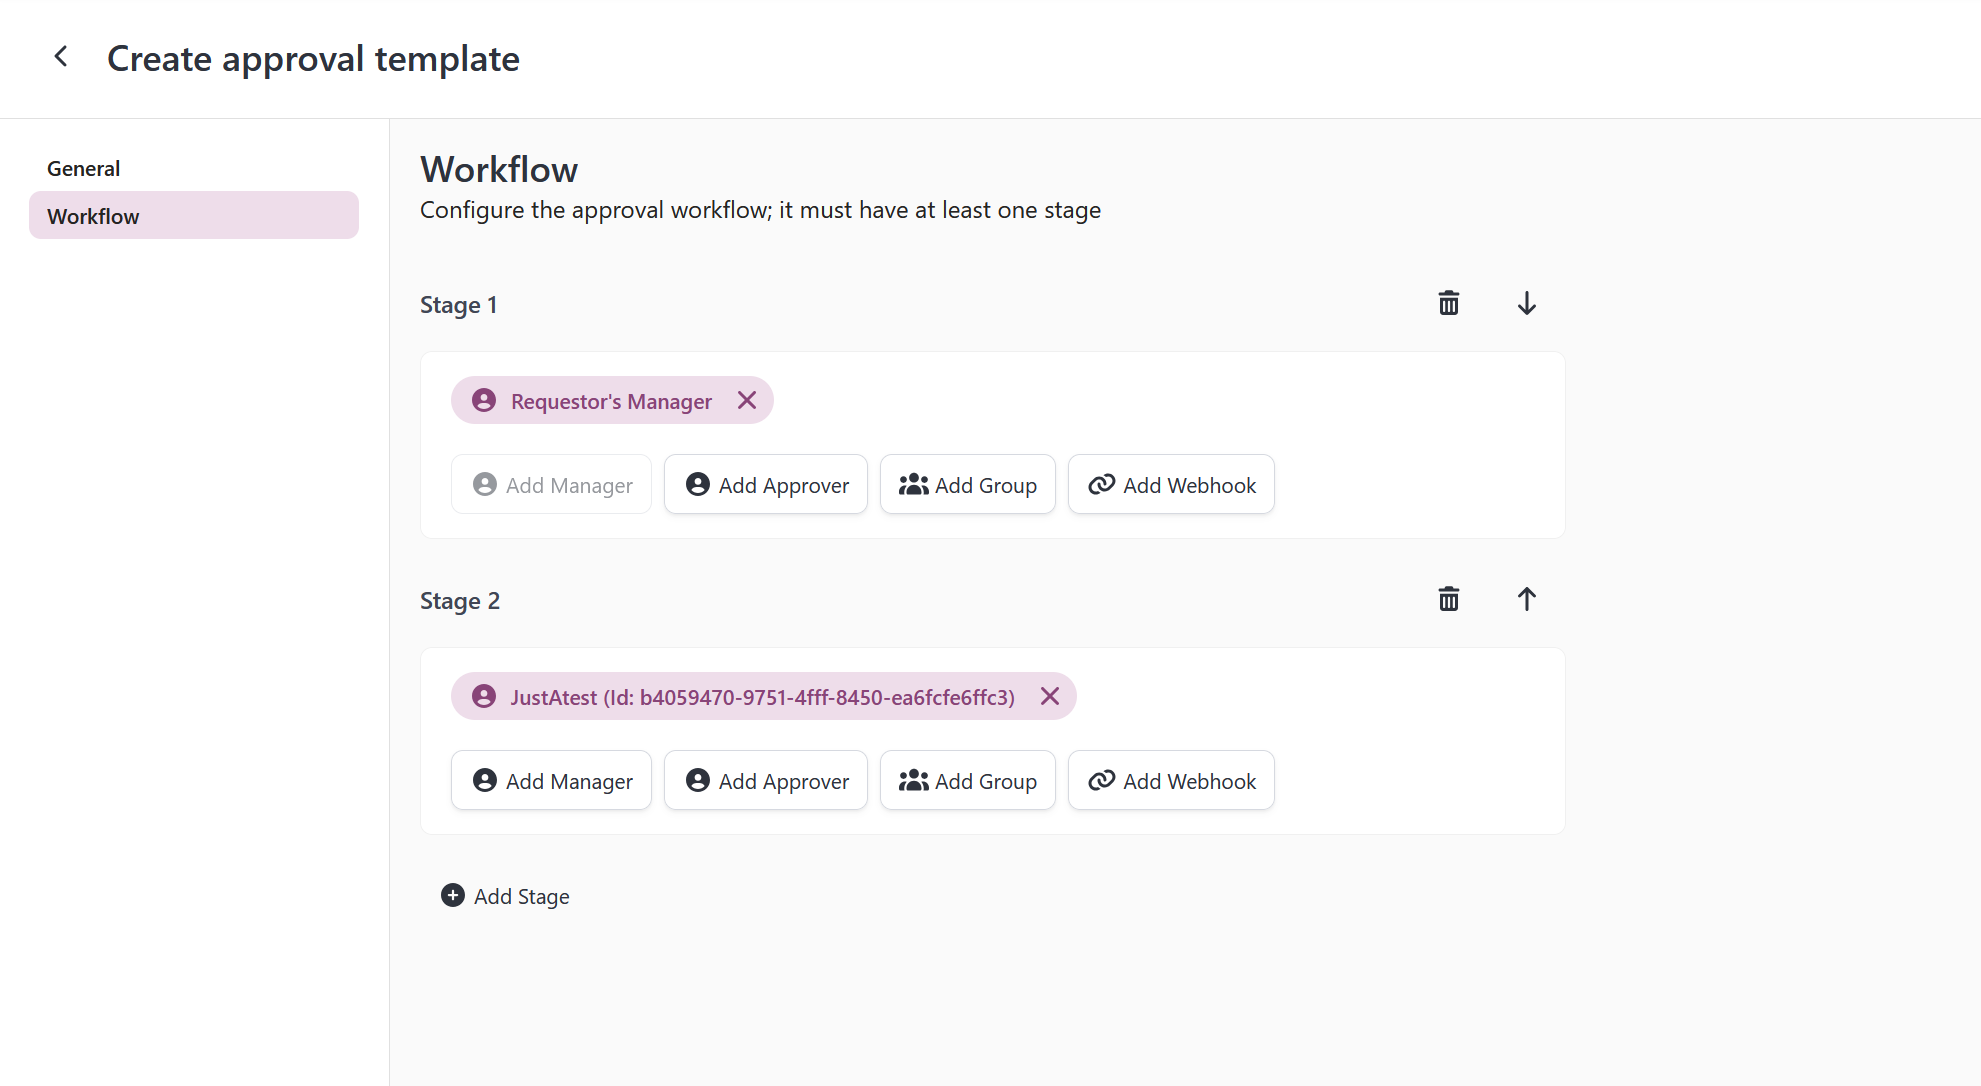The width and height of the screenshot is (1981, 1086).
Task: Remove JustAtest approver from Stage 2
Action: point(1049,696)
